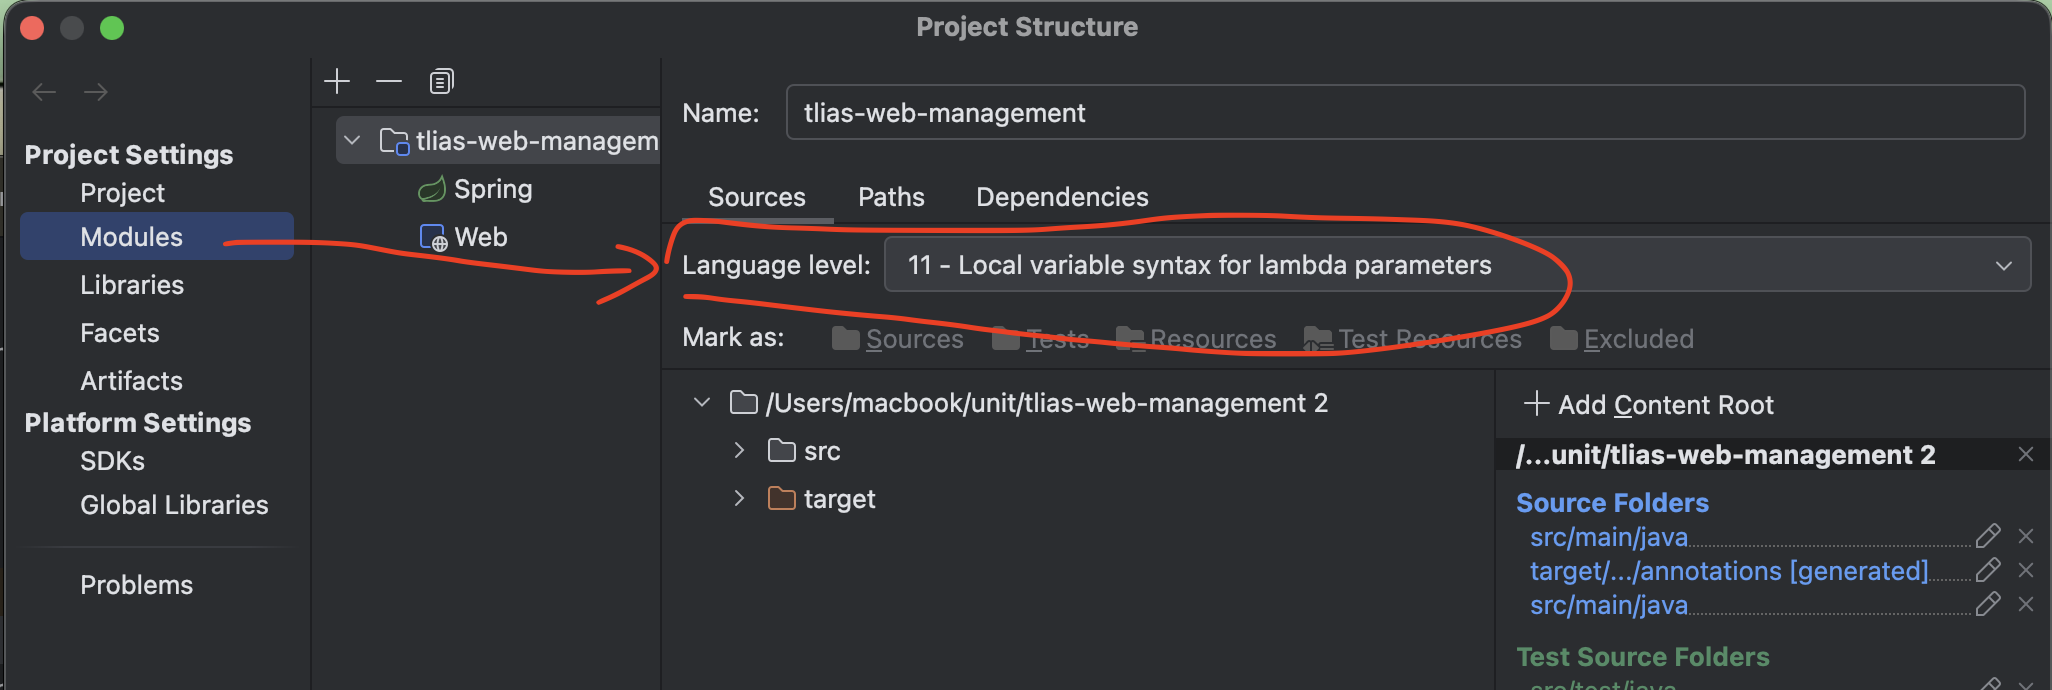Screen dimensions: 2052x690
Task: Click the Remove module minus icon
Action: click(x=389, y=81)
